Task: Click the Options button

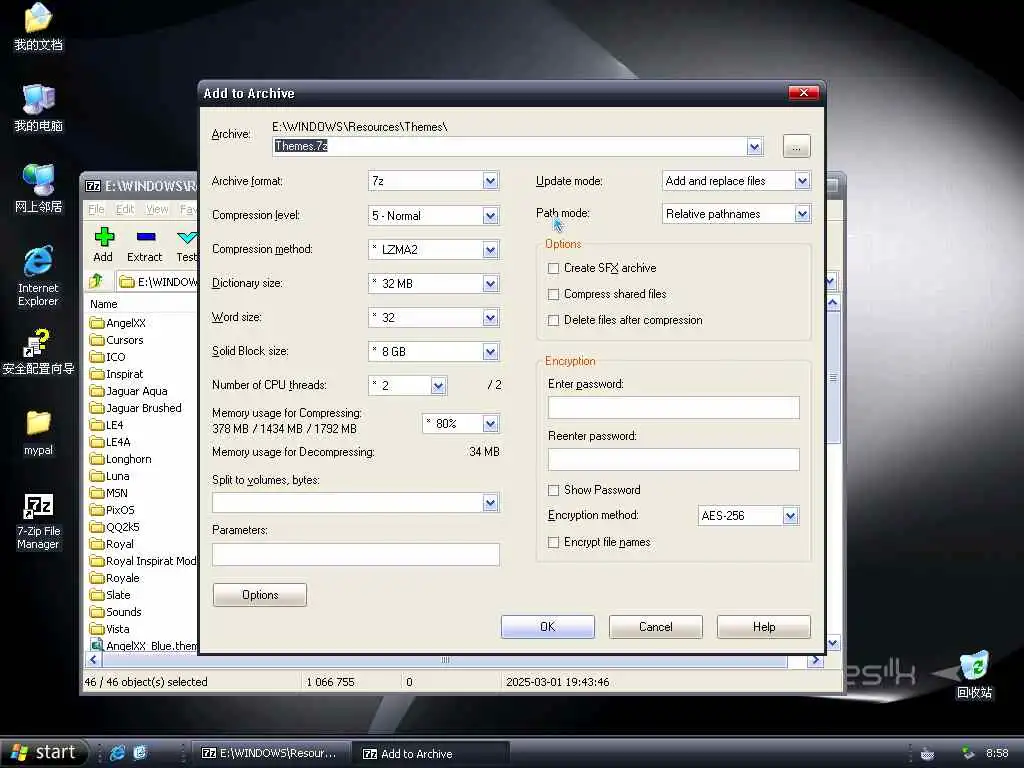Action: point(260,595)
